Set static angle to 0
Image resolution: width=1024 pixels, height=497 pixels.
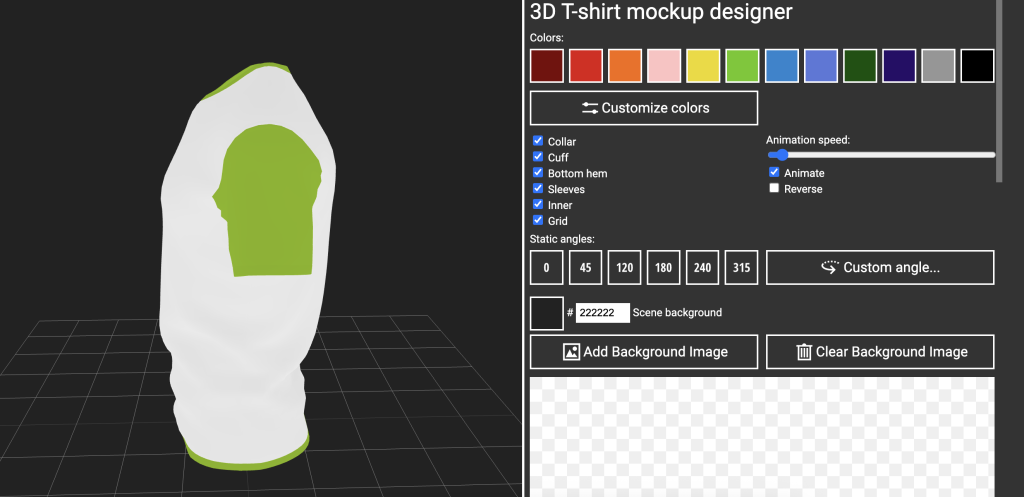click(x=546, y=268)
